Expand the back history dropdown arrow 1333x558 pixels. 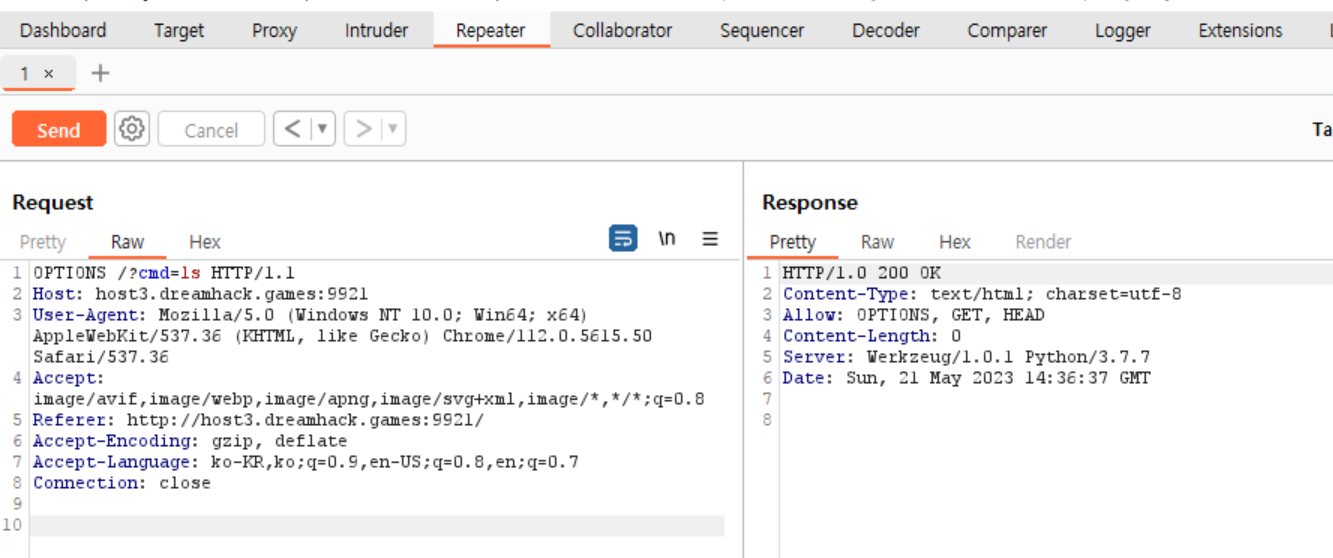tap(322, 129)
